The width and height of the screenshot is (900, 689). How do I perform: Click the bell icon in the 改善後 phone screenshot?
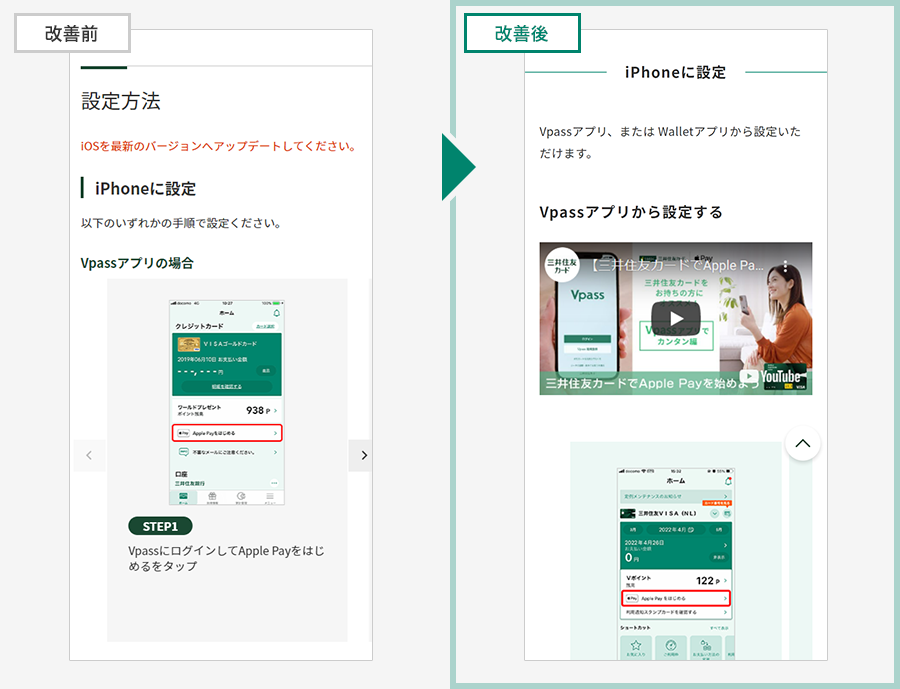point(728,481)
